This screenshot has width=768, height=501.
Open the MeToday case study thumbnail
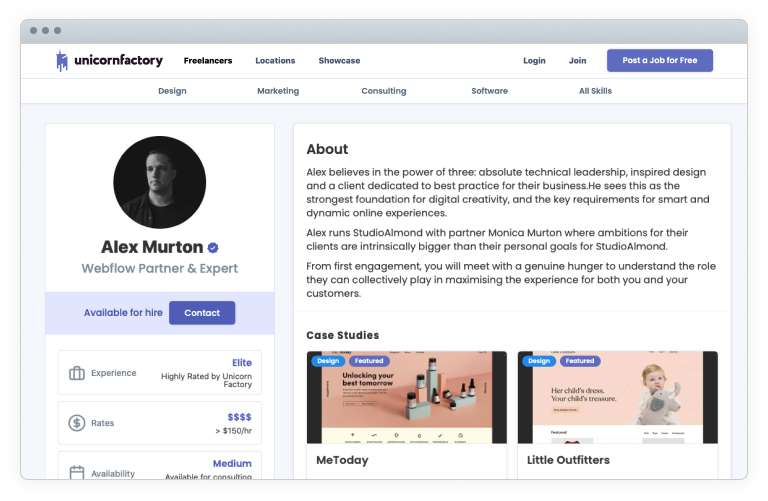pyautogui.click(x=407, y=397)
